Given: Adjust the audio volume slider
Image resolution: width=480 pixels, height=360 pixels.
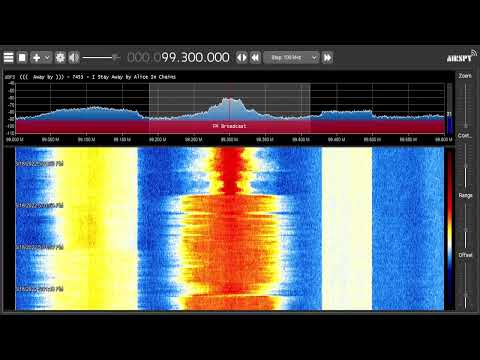Looking at the screenshot, I should (101, 58).
